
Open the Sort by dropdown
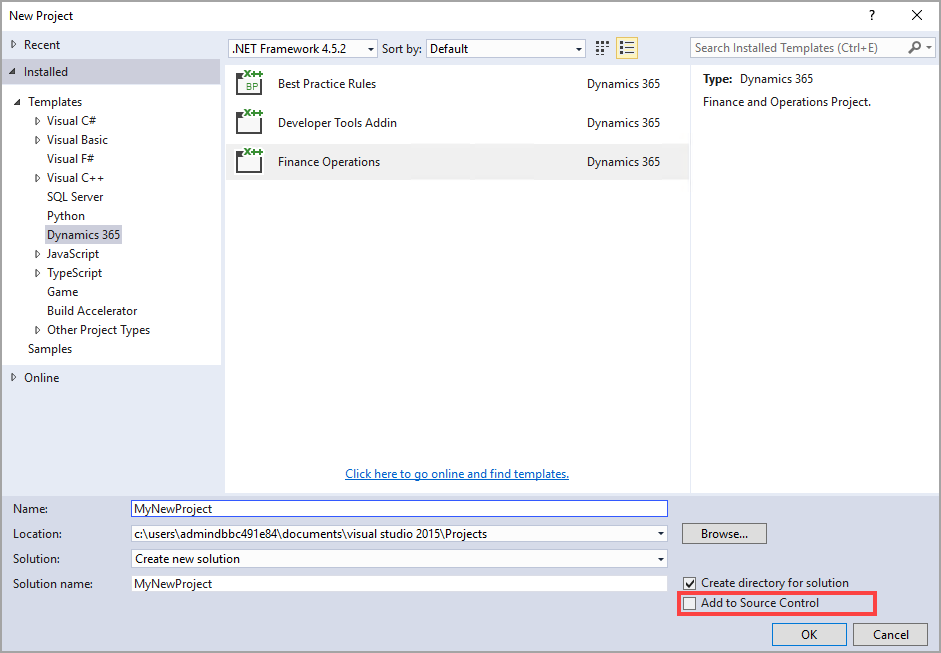pyautogui.click(x=506, y=49)
